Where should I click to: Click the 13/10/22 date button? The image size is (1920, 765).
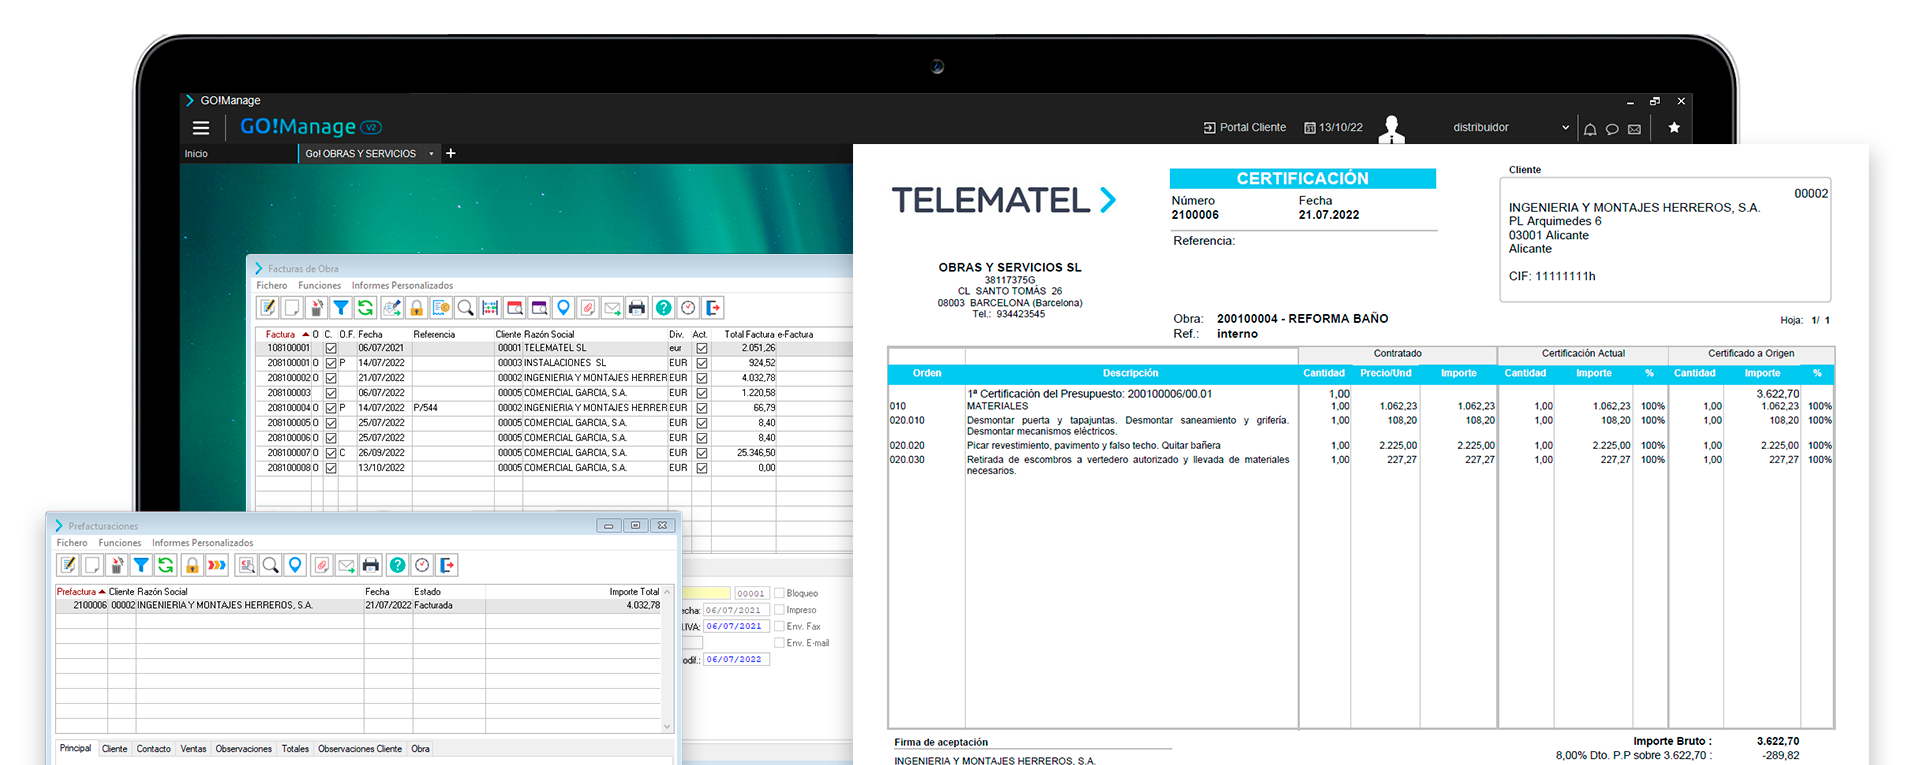pyautogui.click(x=1334, y=128)
